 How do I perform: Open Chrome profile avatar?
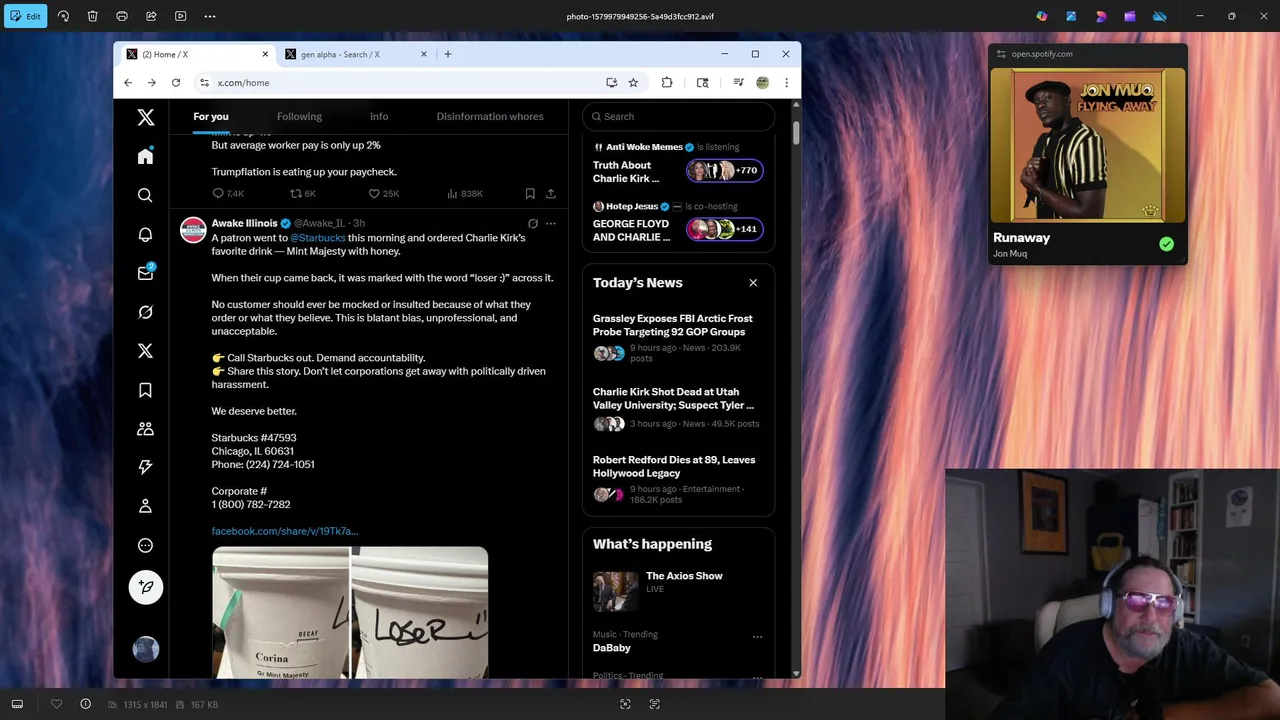coord(762,83)
